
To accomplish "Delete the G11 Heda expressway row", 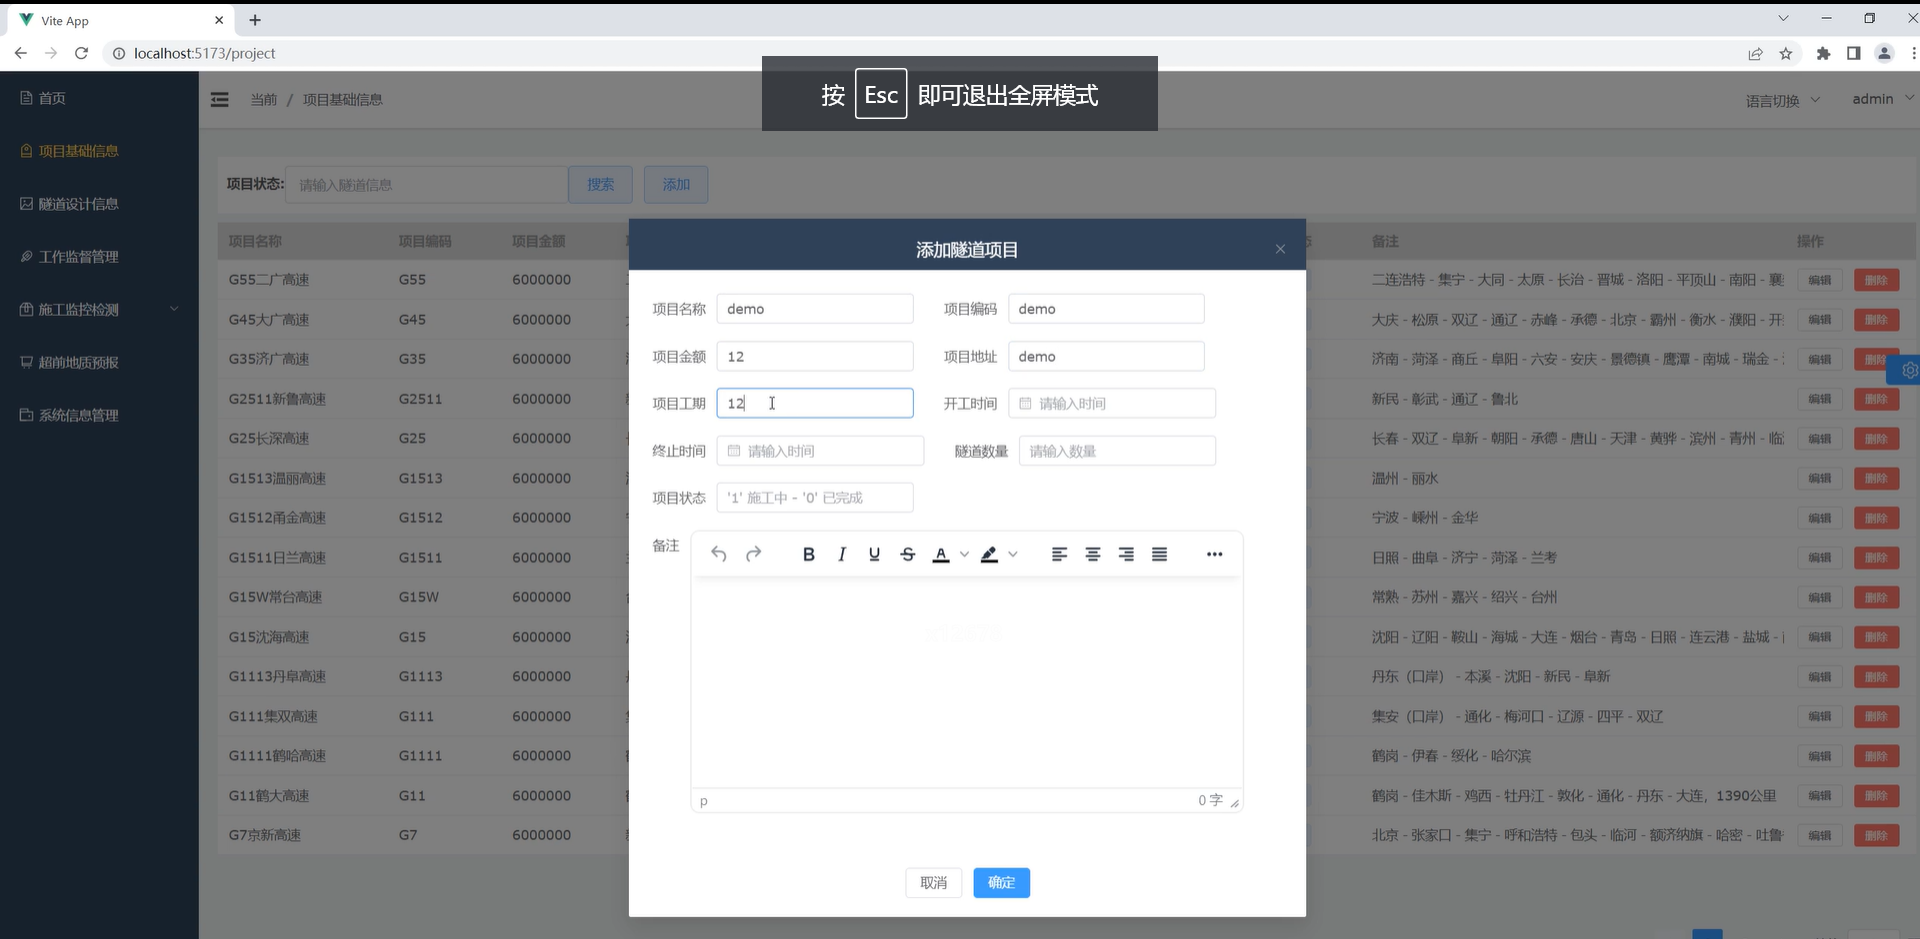I will click(x=1876, y=796).
